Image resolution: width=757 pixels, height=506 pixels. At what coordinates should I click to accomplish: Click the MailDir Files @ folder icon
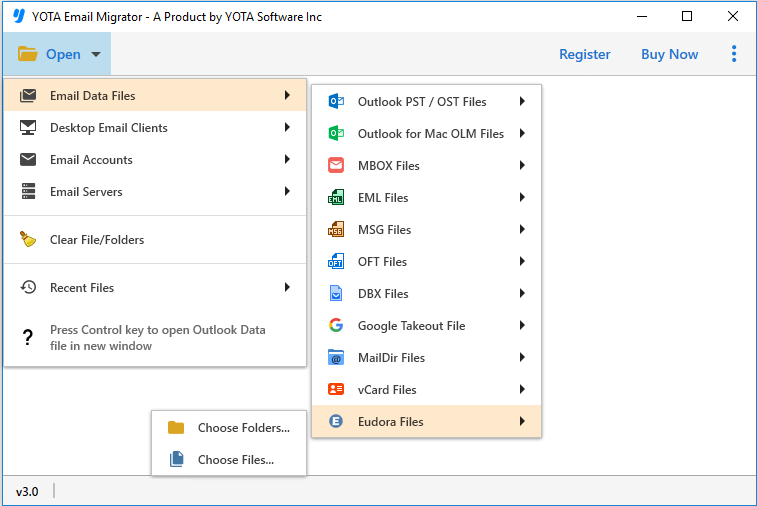tap(336, 357)
